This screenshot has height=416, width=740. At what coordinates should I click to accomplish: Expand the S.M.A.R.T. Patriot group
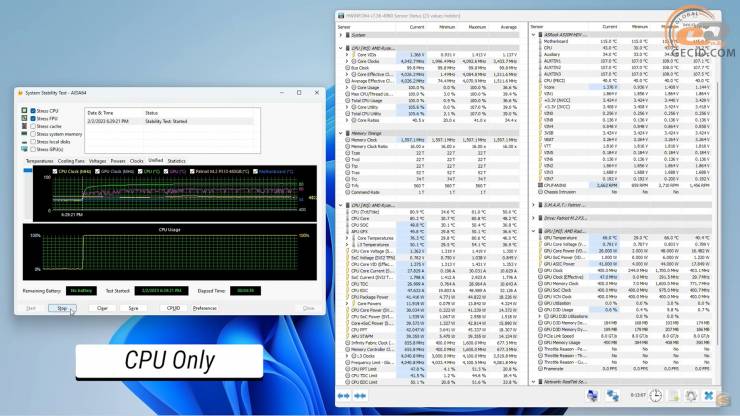click(534, 205)
